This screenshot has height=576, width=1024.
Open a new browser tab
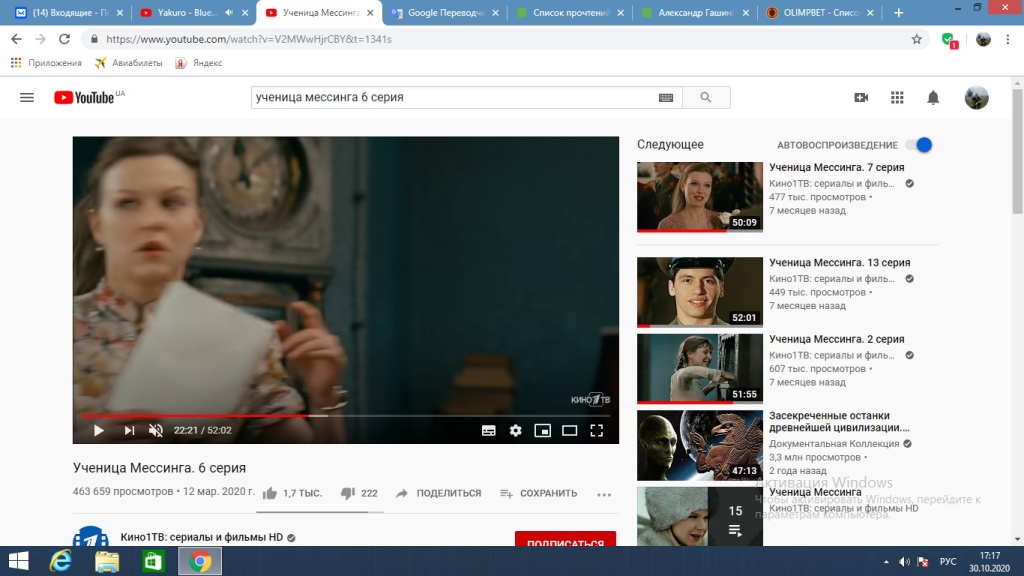[899, 12]
